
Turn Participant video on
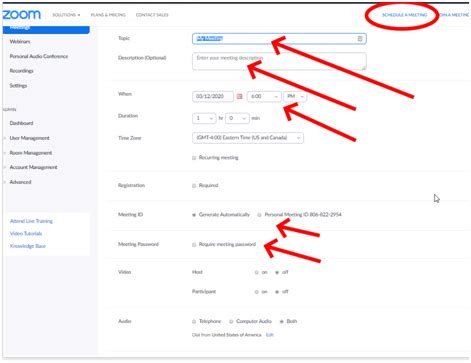click(x=257, y=292)
